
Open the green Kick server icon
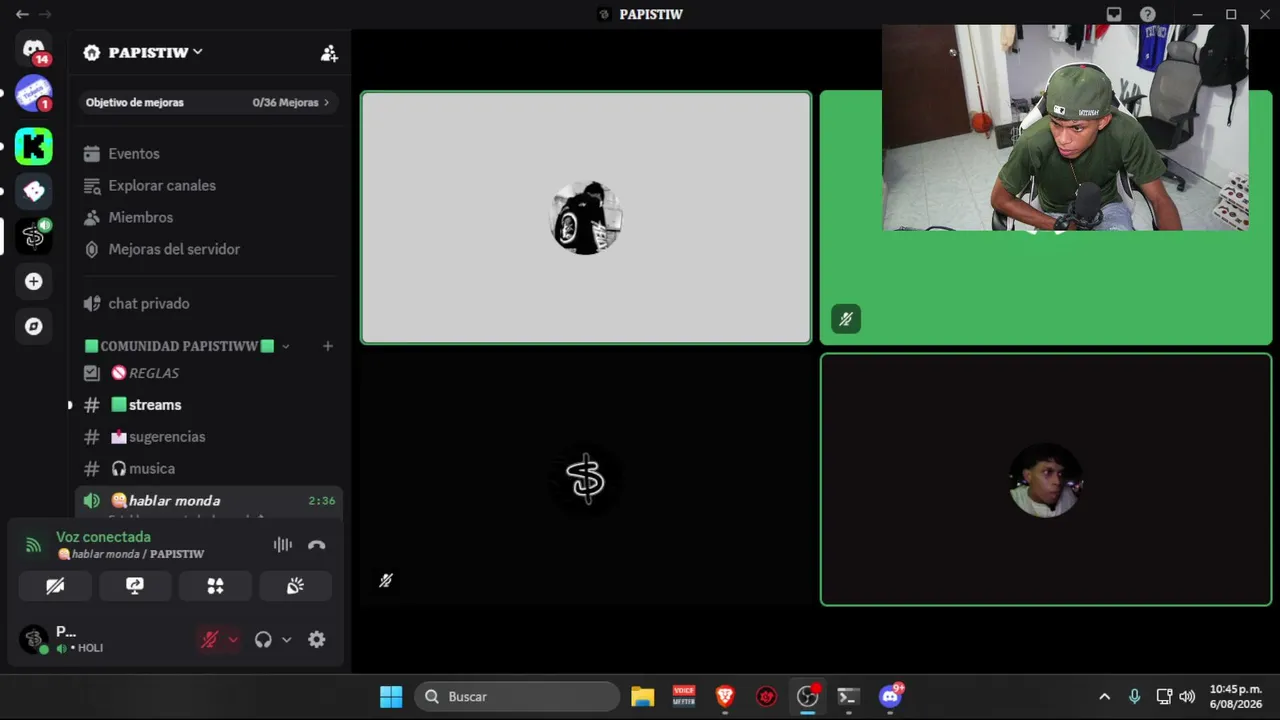click(x=34, y=146)
